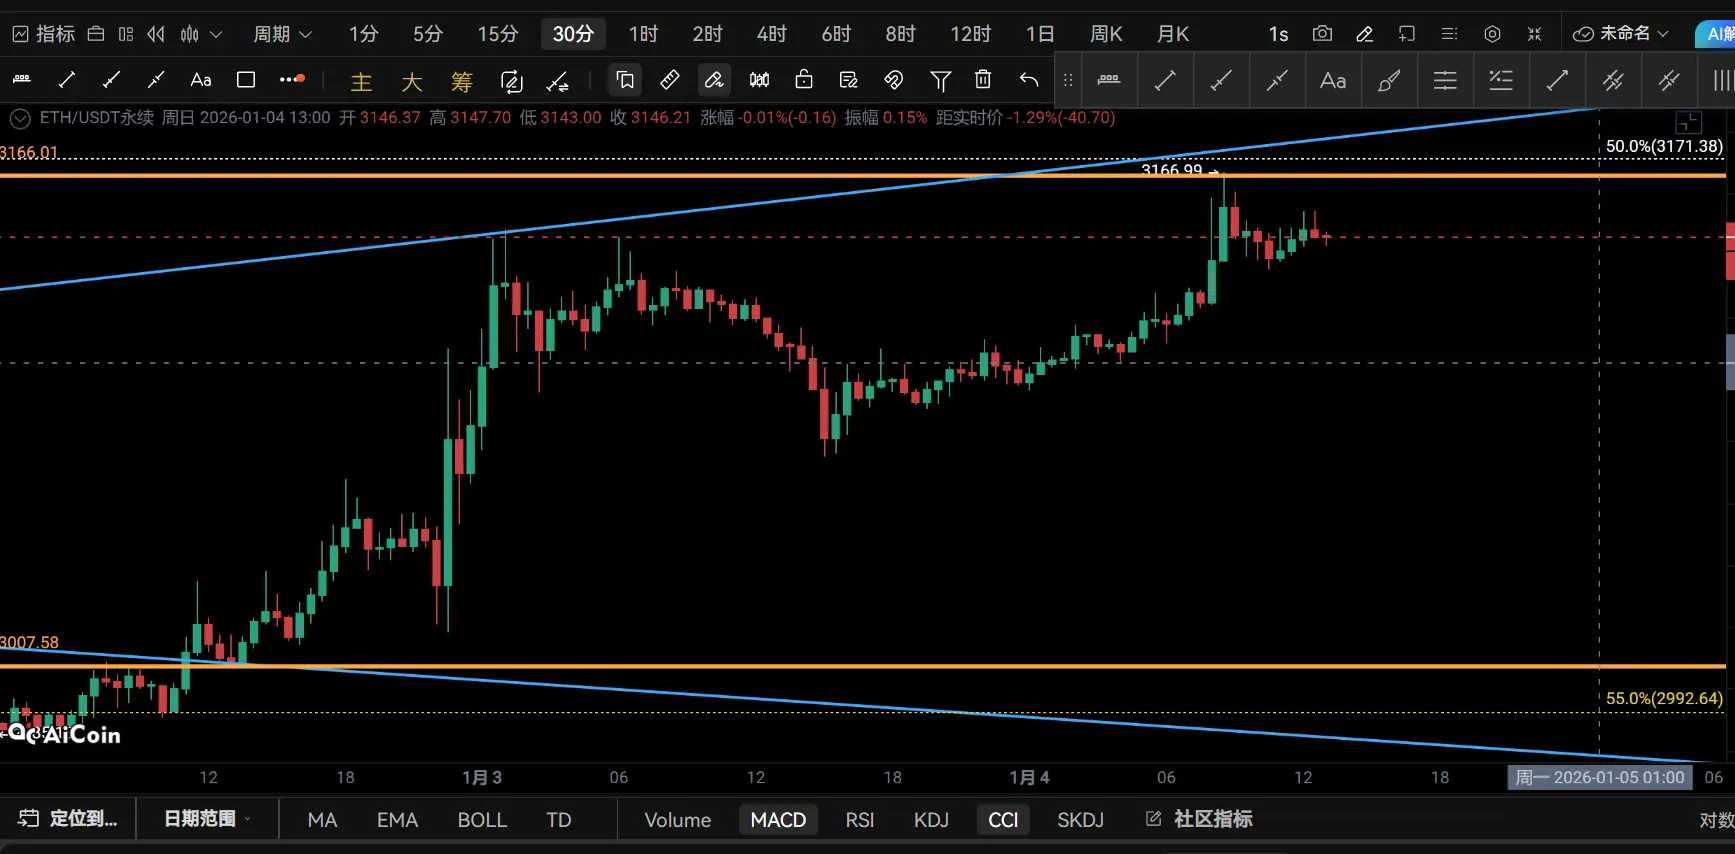Enable the EMA indicator

[397, 820]
